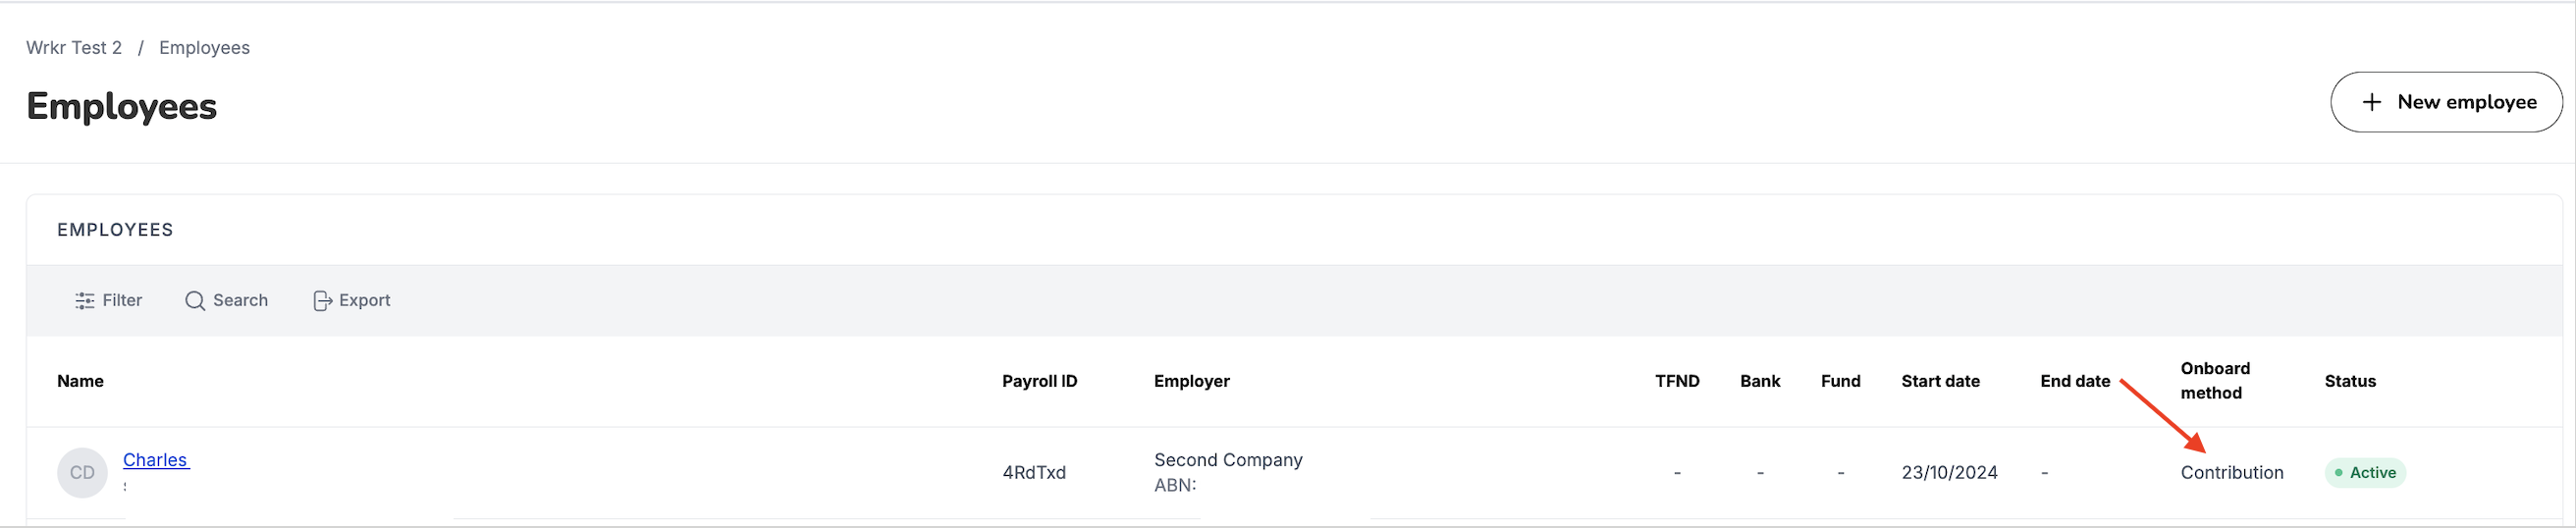Click the Onboard method column header
The image size is (2576, 528).
(2215, 381)
